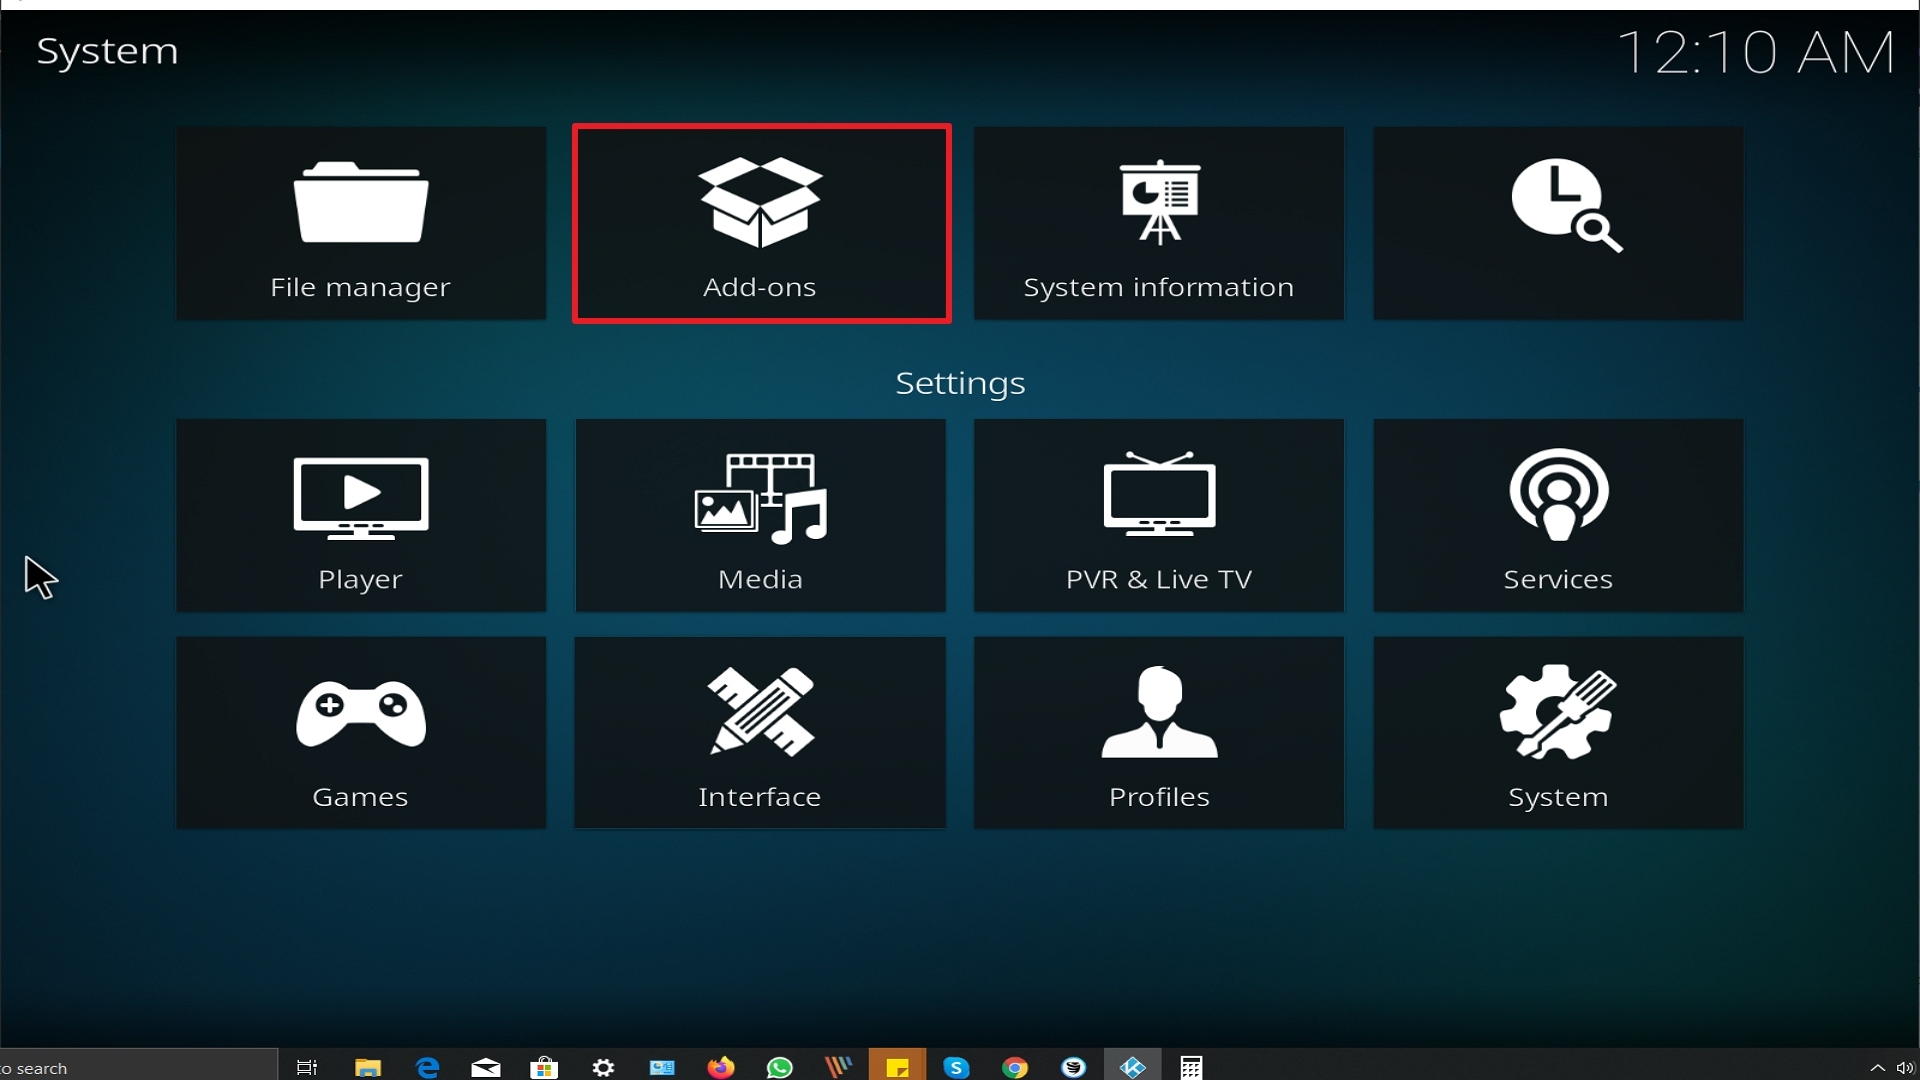
Task: Open the event log clock-magnifier tile
Action: point(1558,223)
